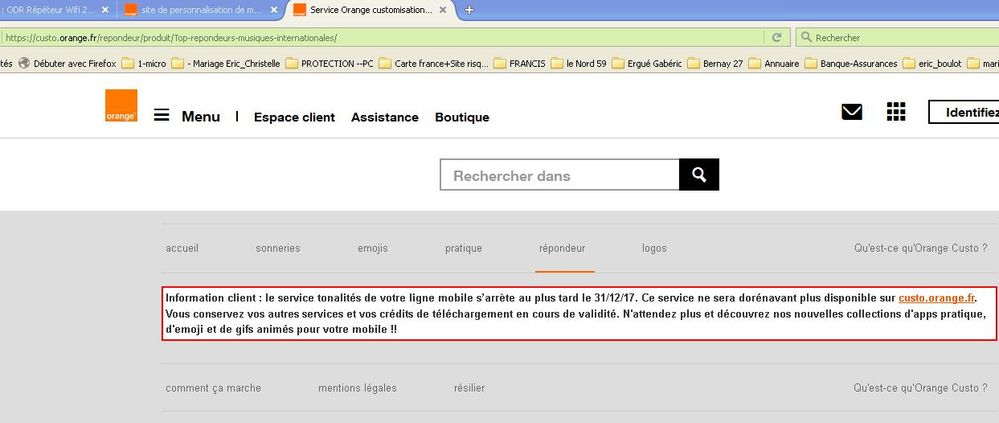Click Menu text in header
Viewport: 999px width, 423px height.
point(201,117)
